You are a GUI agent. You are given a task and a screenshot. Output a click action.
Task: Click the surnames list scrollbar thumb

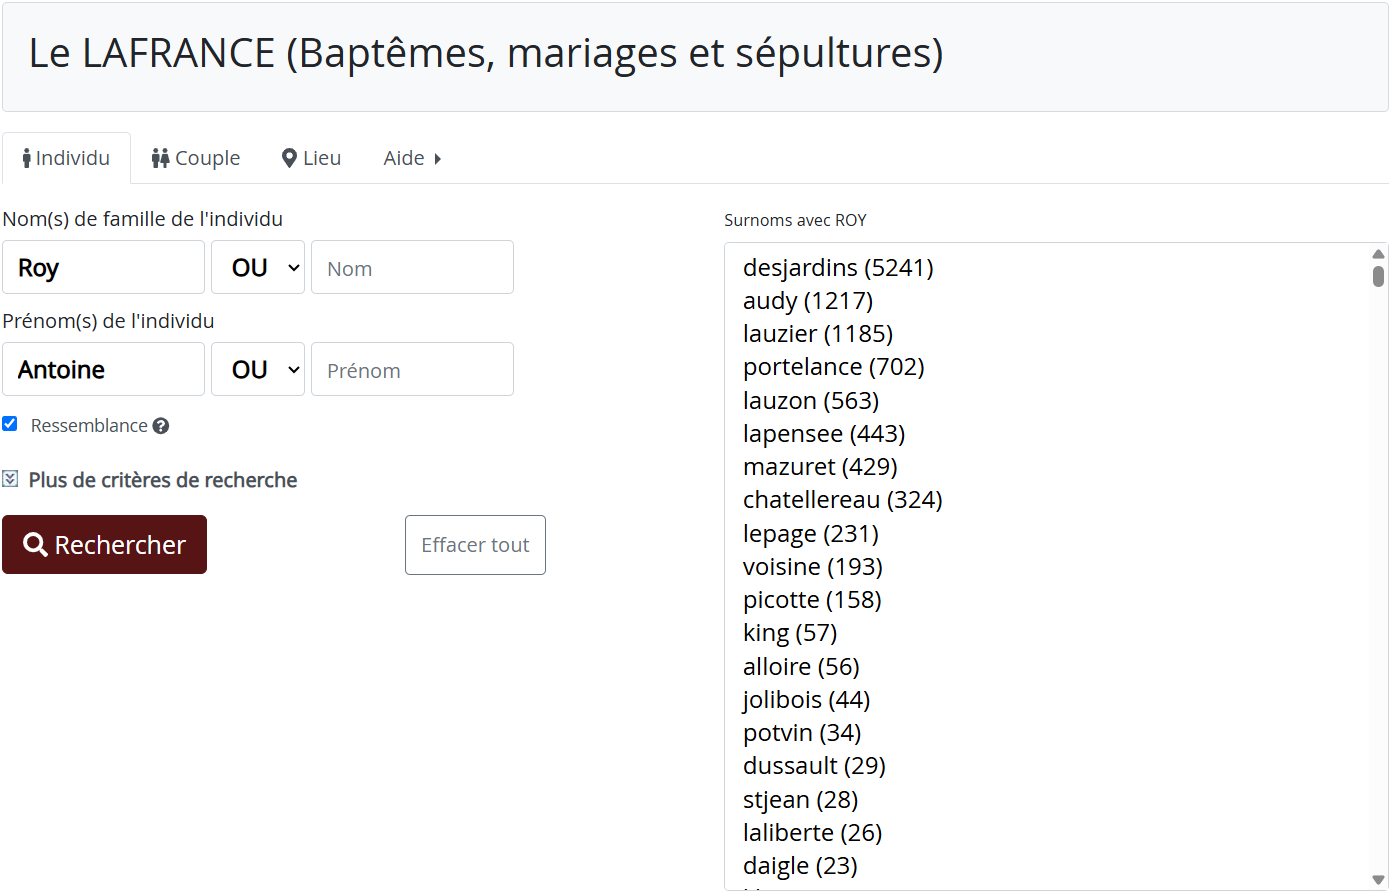(1378, 276)
